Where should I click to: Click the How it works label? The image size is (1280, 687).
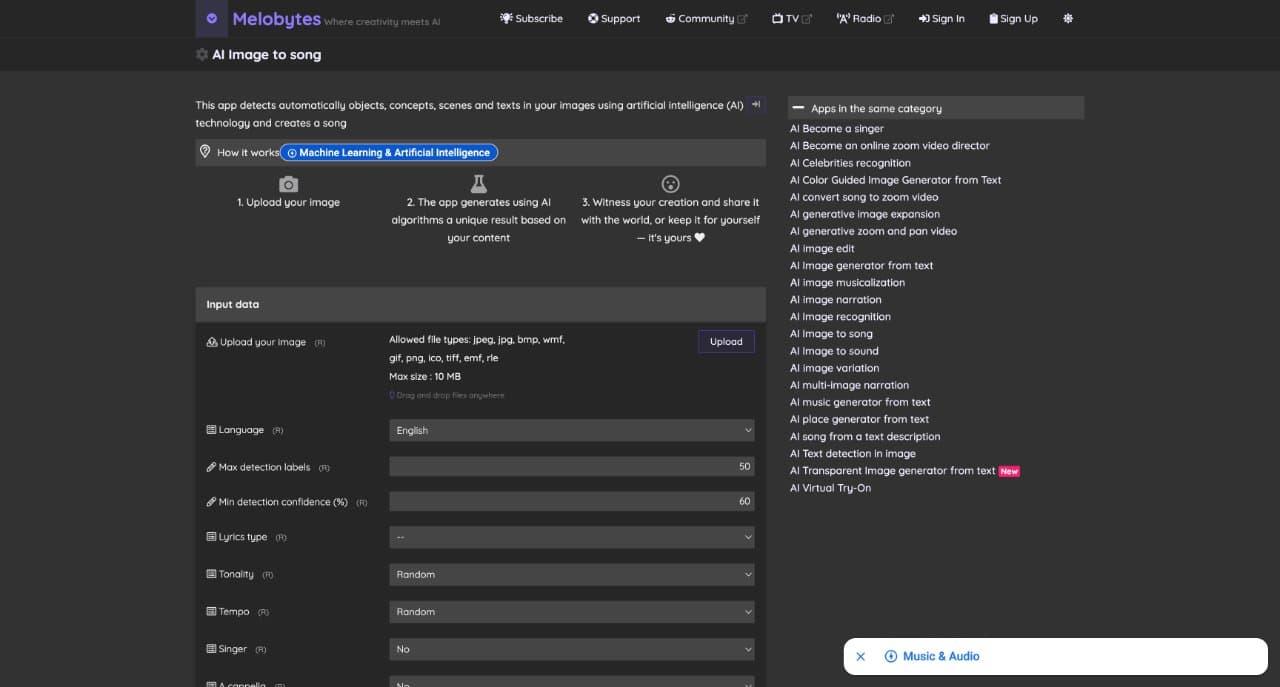point(248,152)
